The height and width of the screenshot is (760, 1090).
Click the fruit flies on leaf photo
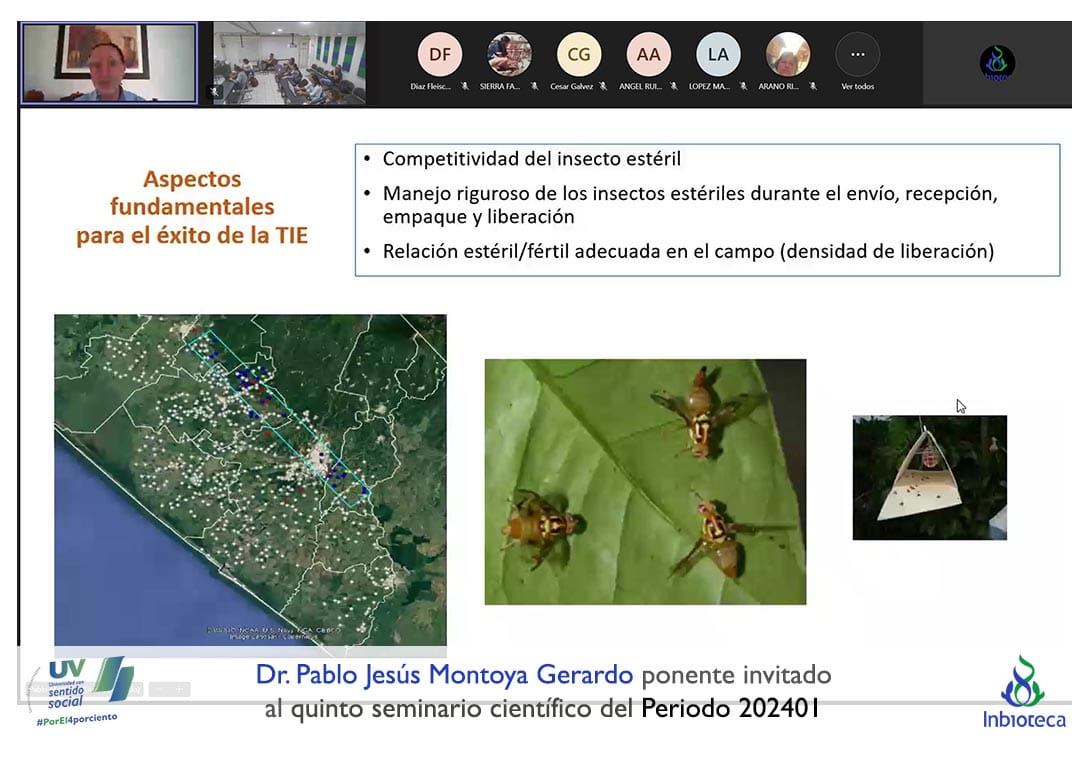click(645, 481)
